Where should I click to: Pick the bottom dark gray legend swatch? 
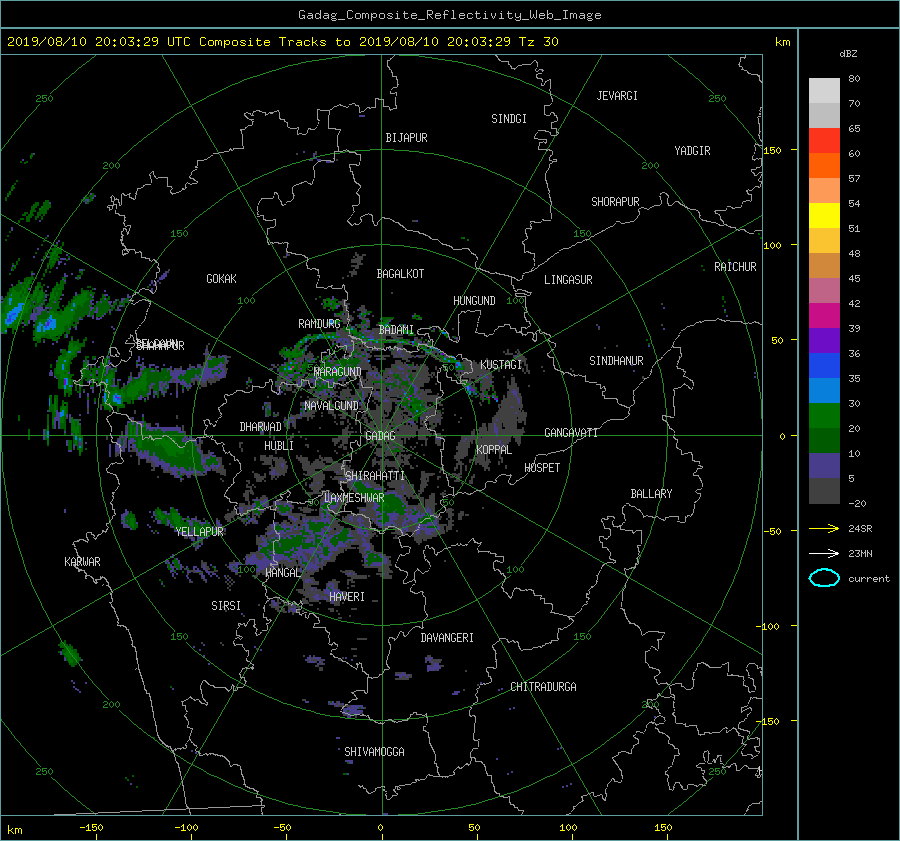pyautogui.click(x=824, y=491)
